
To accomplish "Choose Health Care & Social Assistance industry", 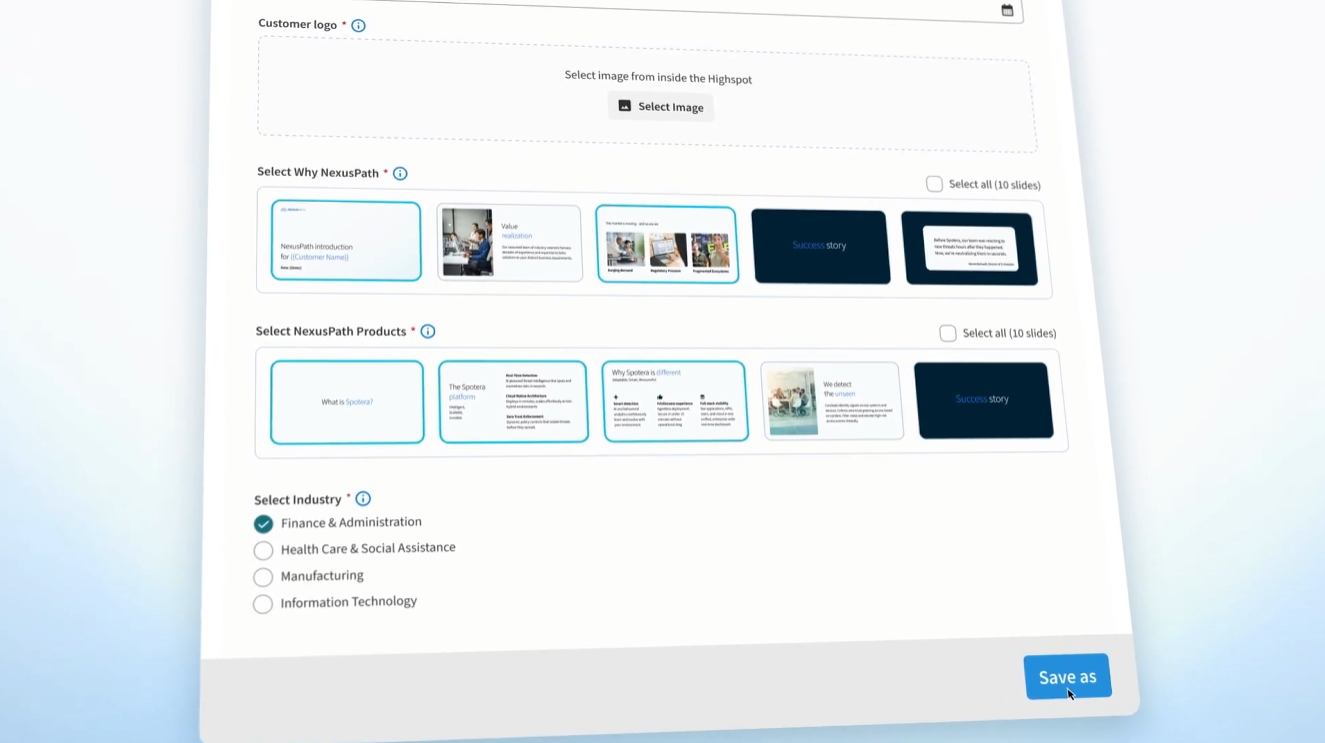I will [x=263, y=550].
